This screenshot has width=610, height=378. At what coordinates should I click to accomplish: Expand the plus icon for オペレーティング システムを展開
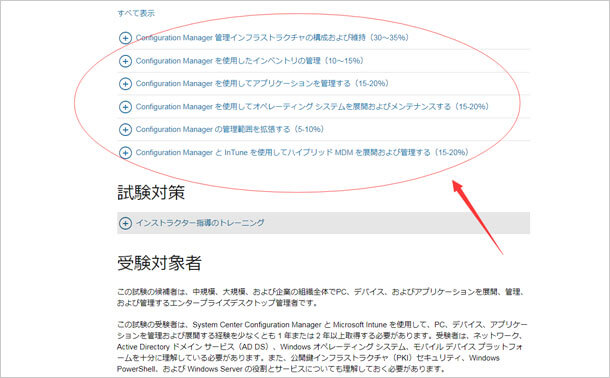[x=125, y=107]
